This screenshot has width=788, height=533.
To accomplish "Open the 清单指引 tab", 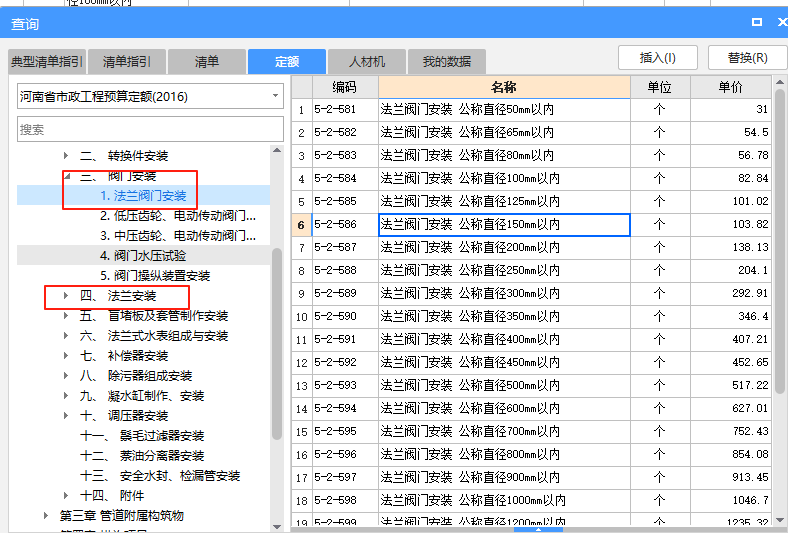I will tap(127, 62).
